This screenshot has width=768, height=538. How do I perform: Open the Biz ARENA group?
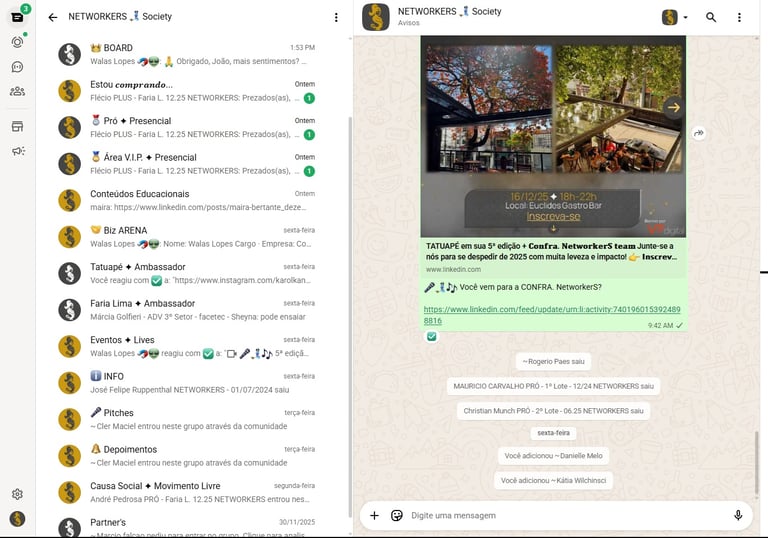pyautogui.click(x=192, y=237)
